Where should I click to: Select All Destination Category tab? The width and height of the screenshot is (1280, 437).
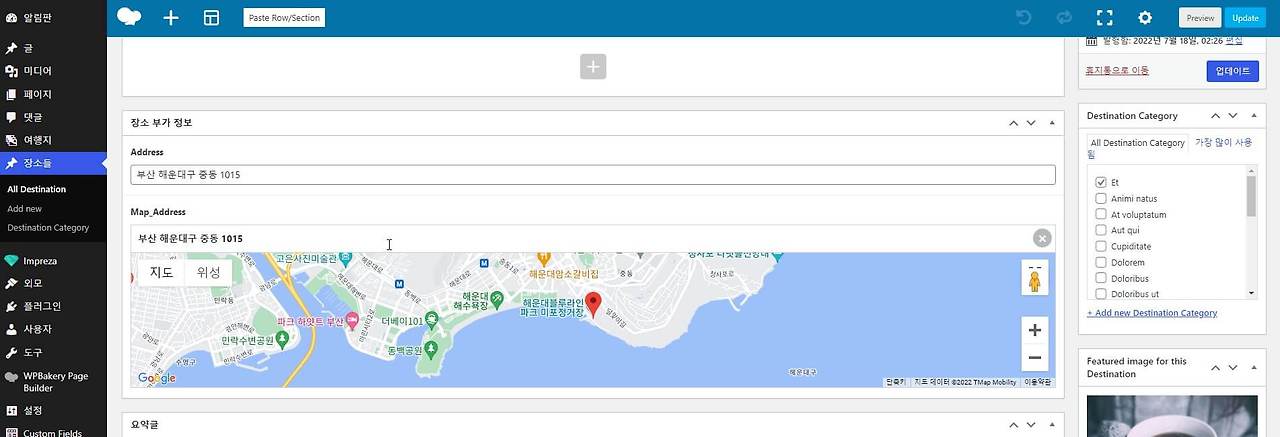coord(1138,143)
